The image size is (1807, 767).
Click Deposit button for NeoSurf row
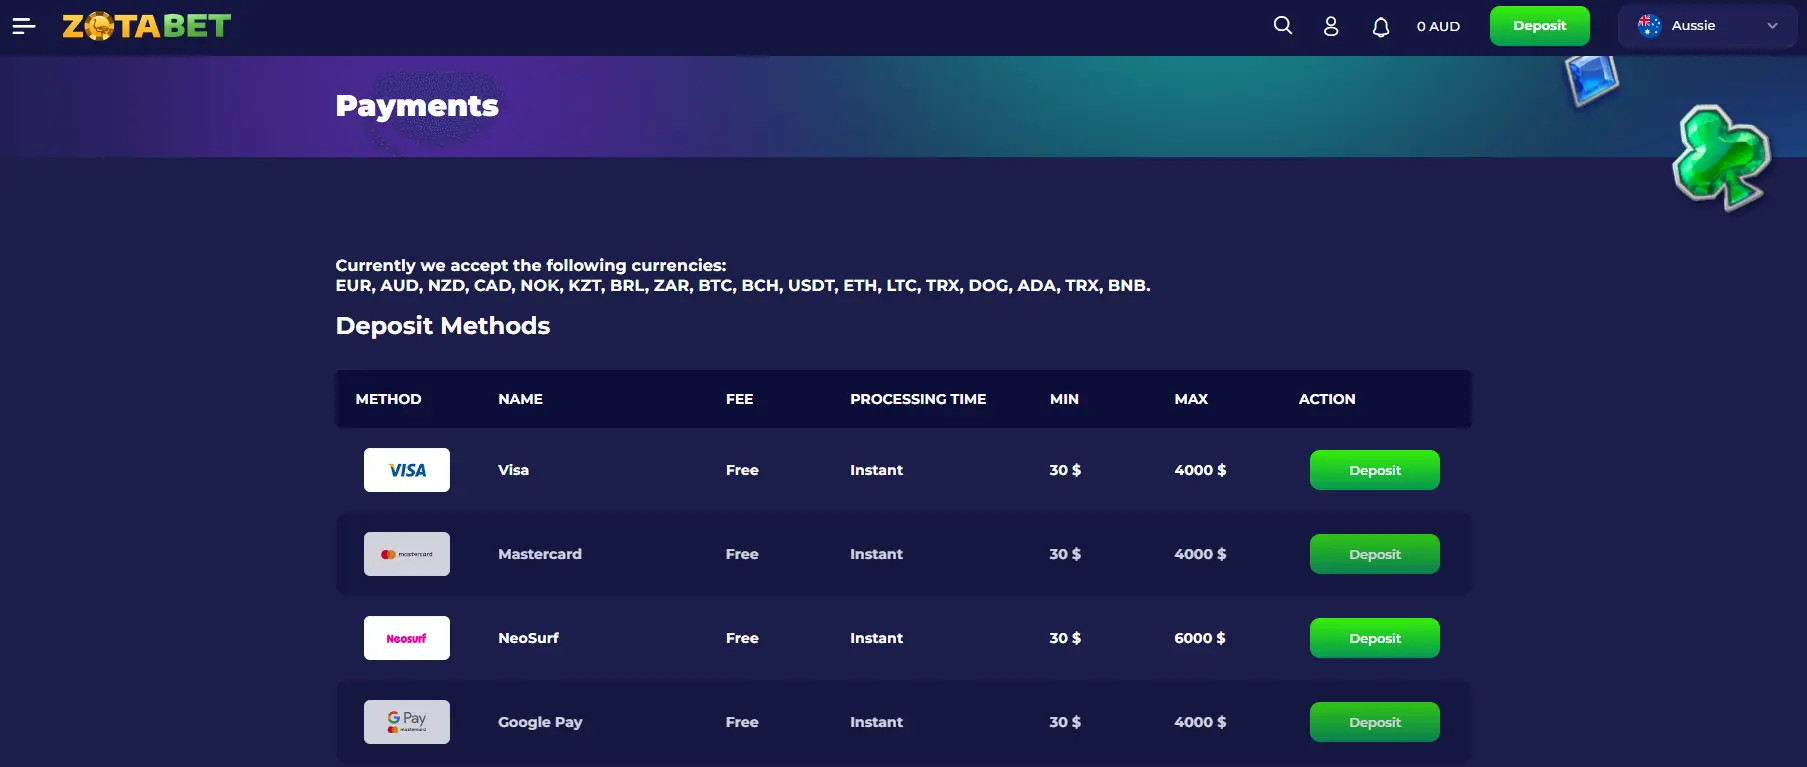click(x=1374, y=638)
